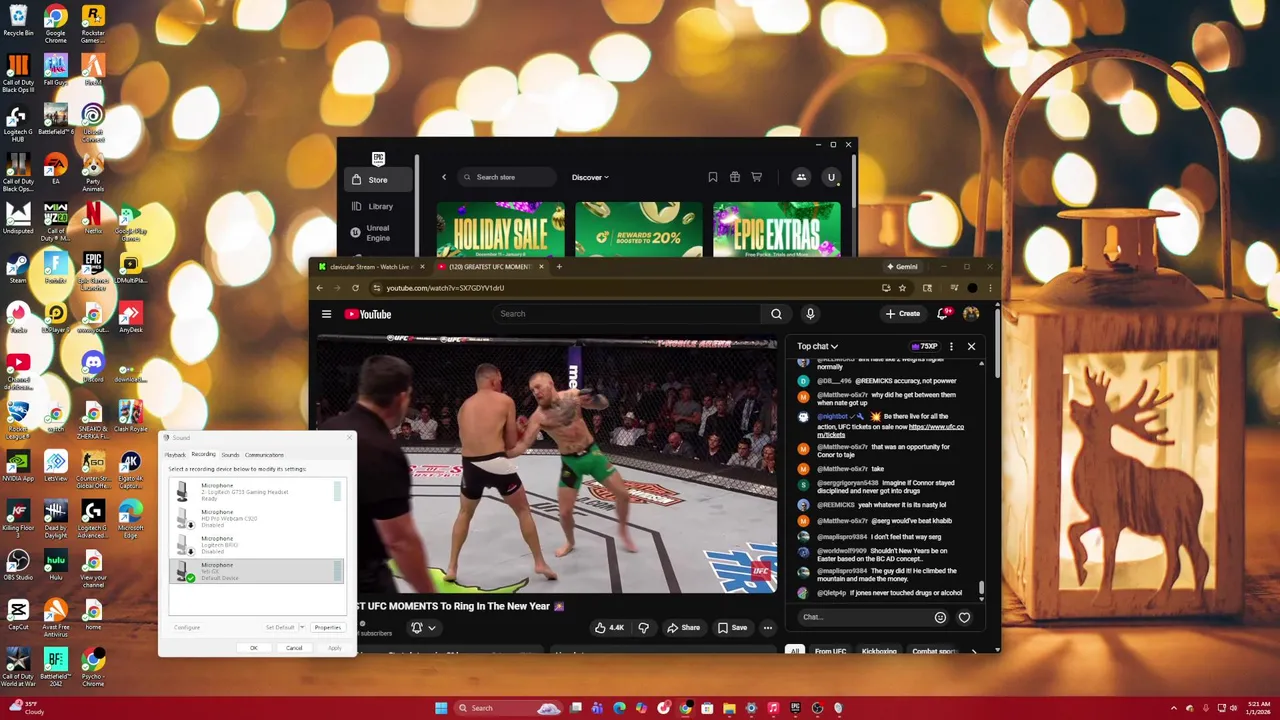Open more actions menu under video
The height and width of the screenshot is (720, 1280).
click(768, 628)
